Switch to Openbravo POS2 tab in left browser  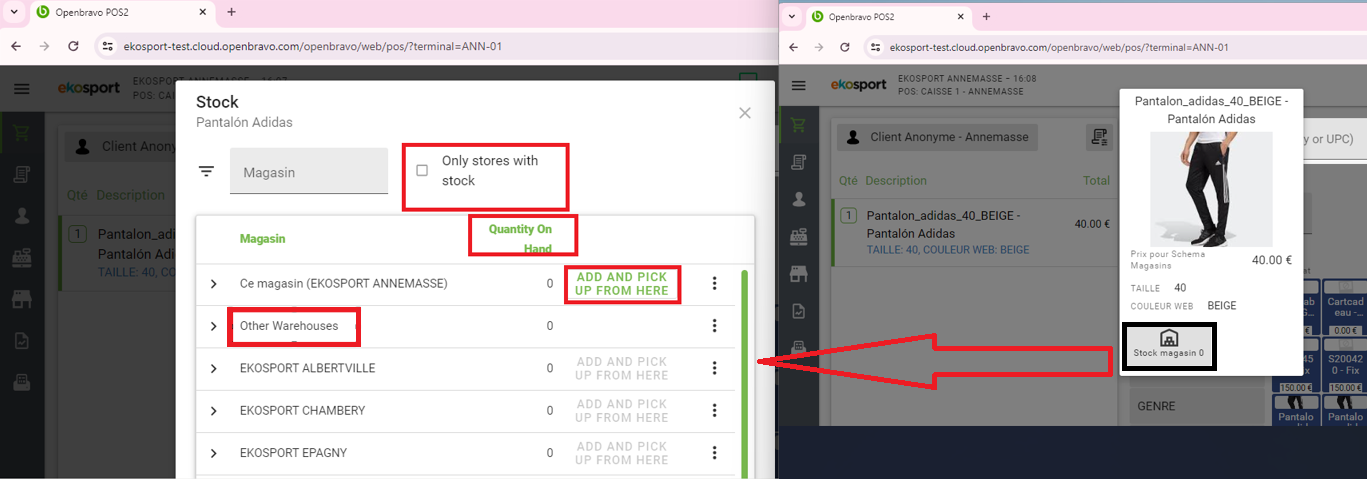121,13
